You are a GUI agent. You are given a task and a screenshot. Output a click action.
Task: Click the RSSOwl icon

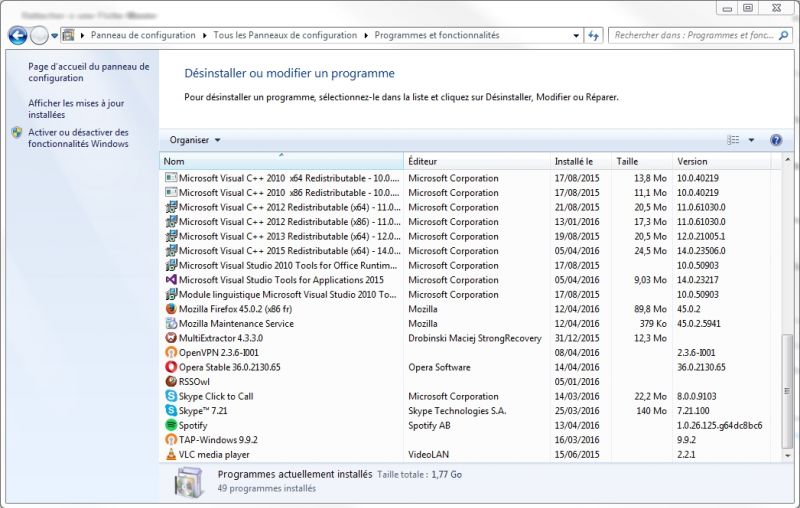pyautogui.click(x=171, y=382)
